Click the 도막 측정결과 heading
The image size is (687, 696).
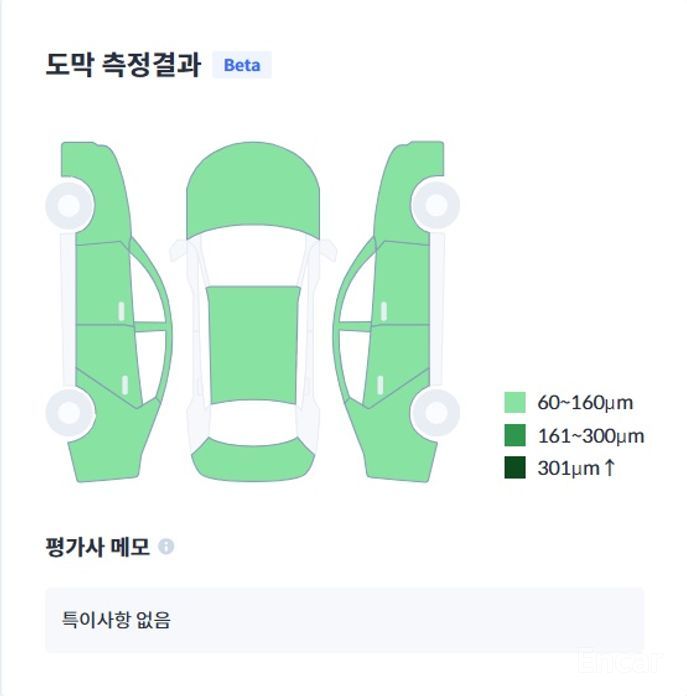click(x=123, y=65)
